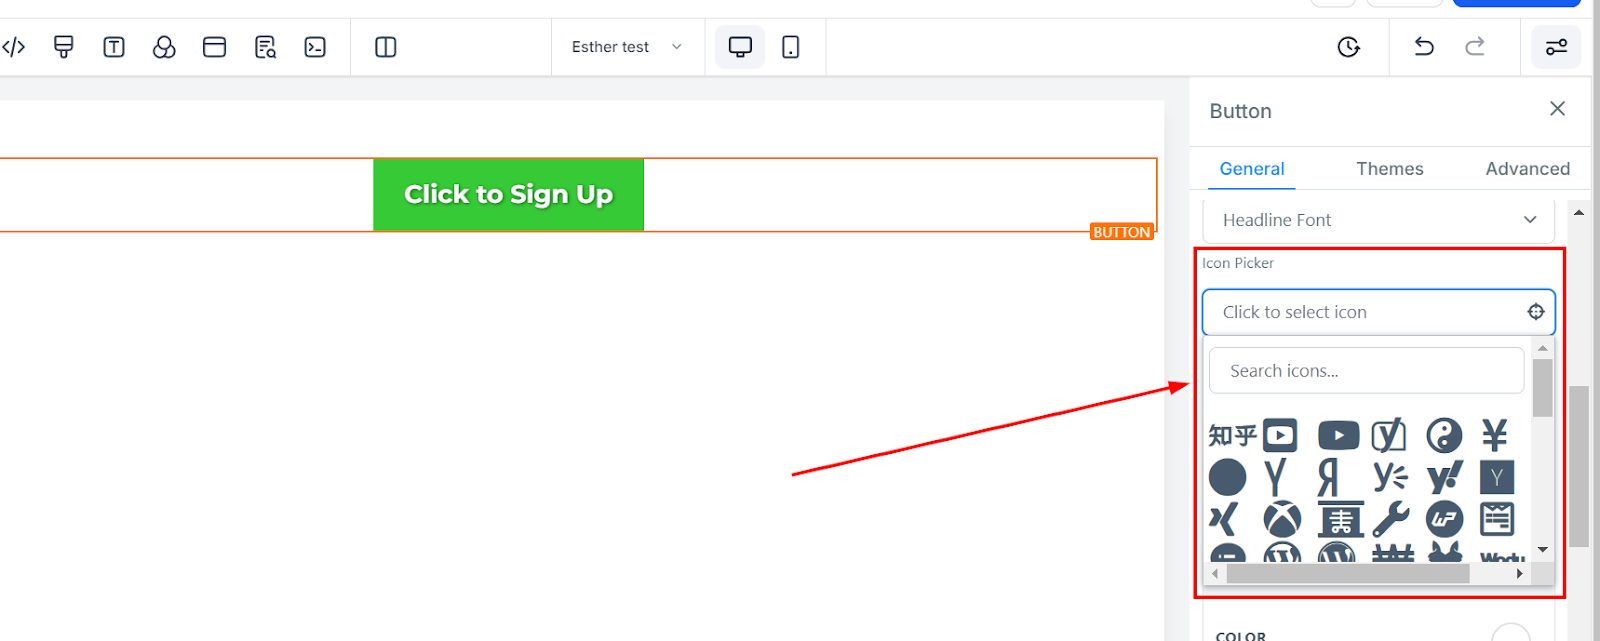Viewport: 1600px width, 641px height.
Task: Open the custom code editor icon
Action: pos(14,47)
